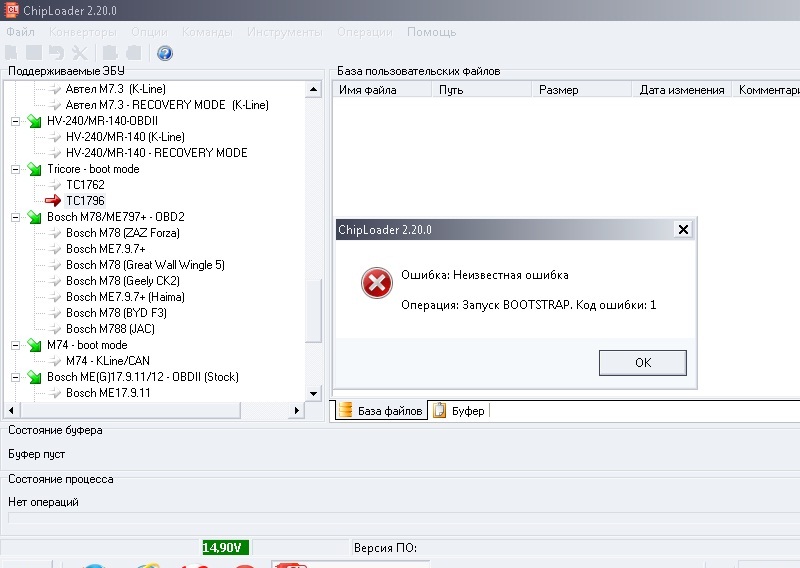
Task: Collapse the M74 - boot mode group
Action: coord(16,345)
